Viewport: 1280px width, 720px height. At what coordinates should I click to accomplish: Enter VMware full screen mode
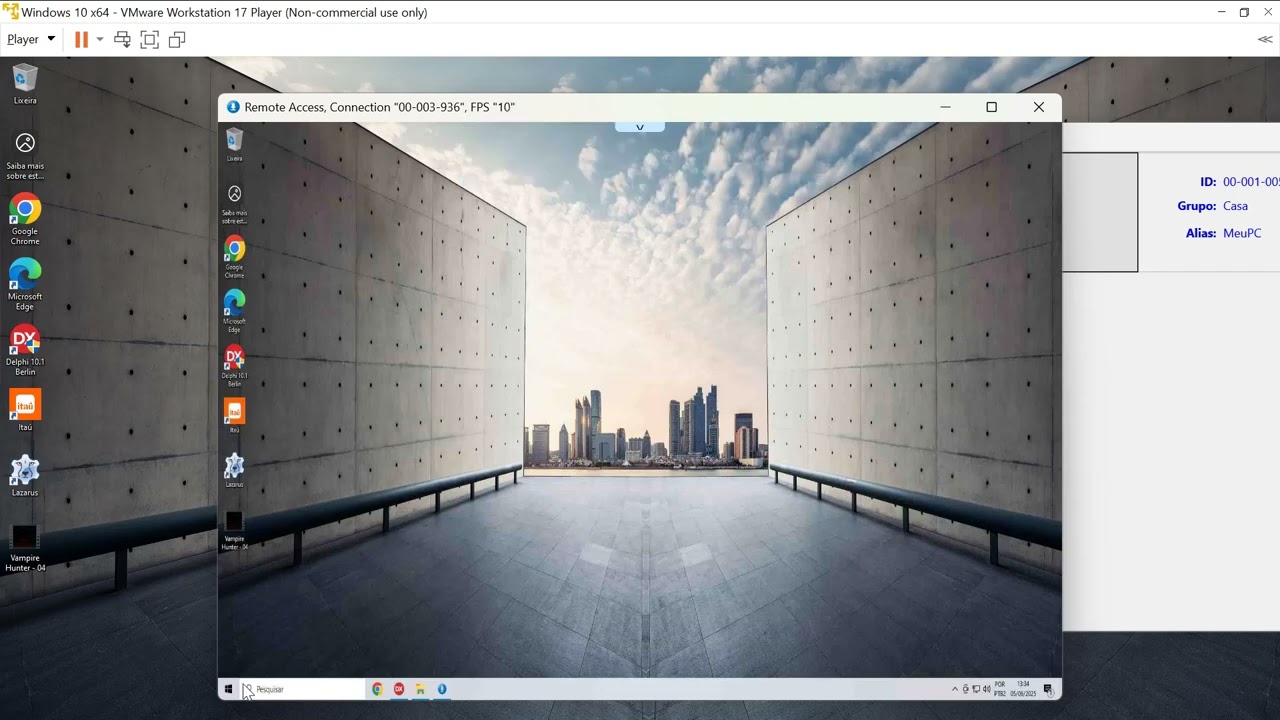(149, 39)
